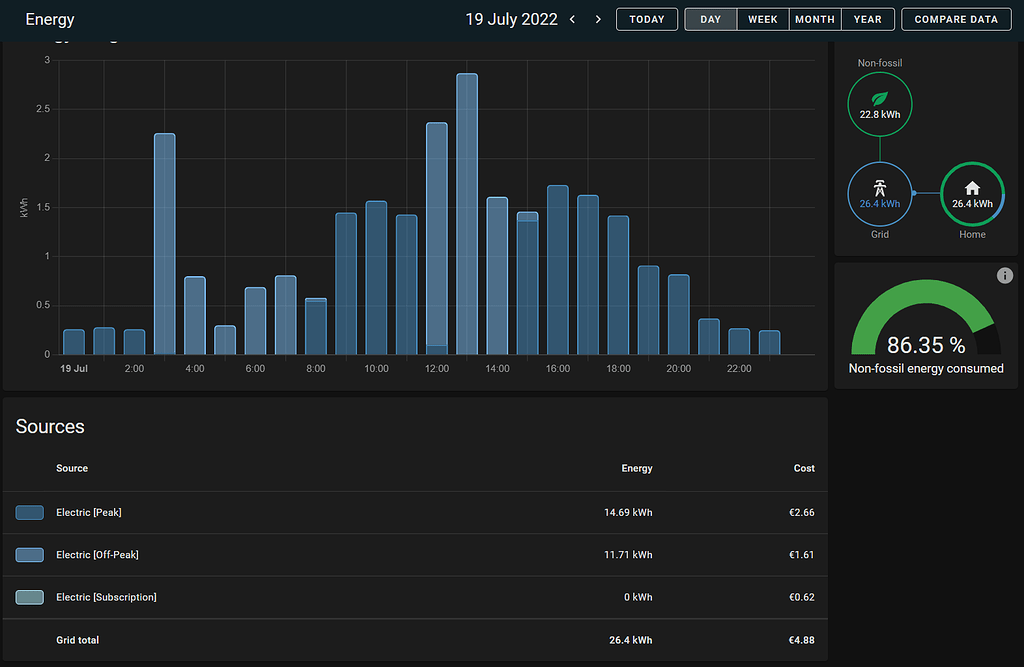Click the Electric [Subscription] color swatch
Screen dimensions: 1024x667
point(29,597)
